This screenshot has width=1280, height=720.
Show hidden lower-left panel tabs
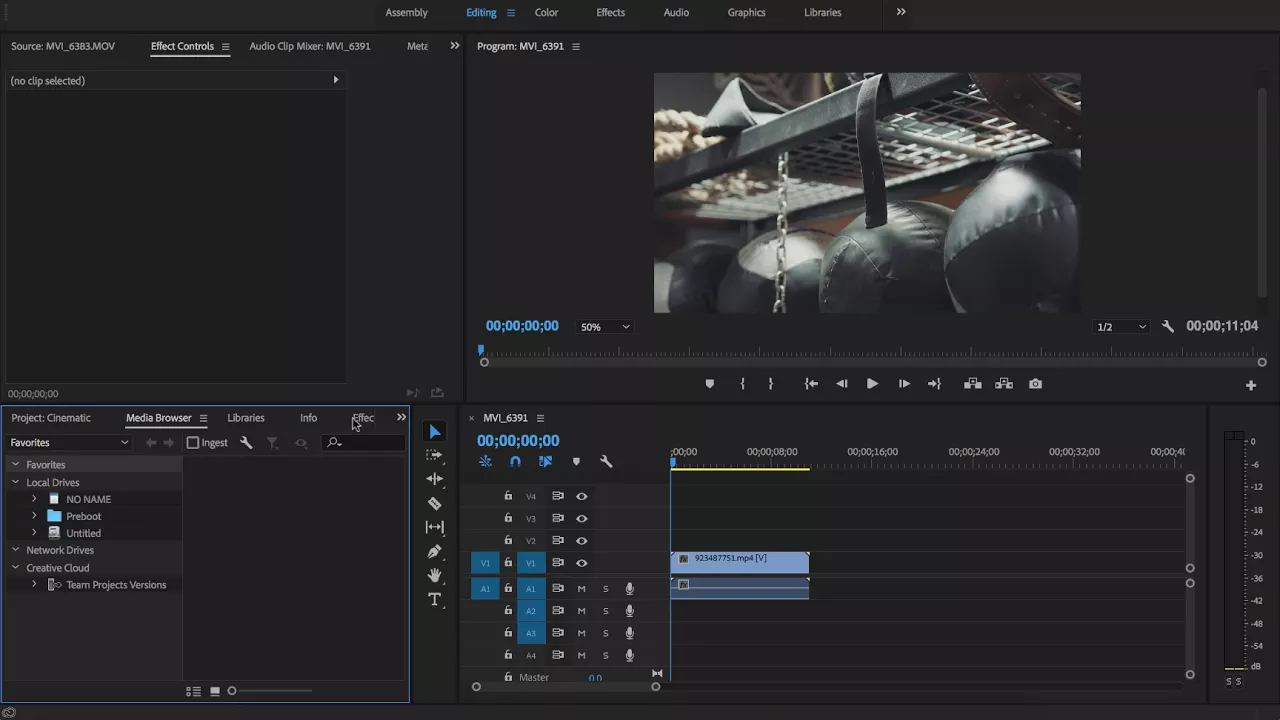pyautogui.click(x=401, y=418)
